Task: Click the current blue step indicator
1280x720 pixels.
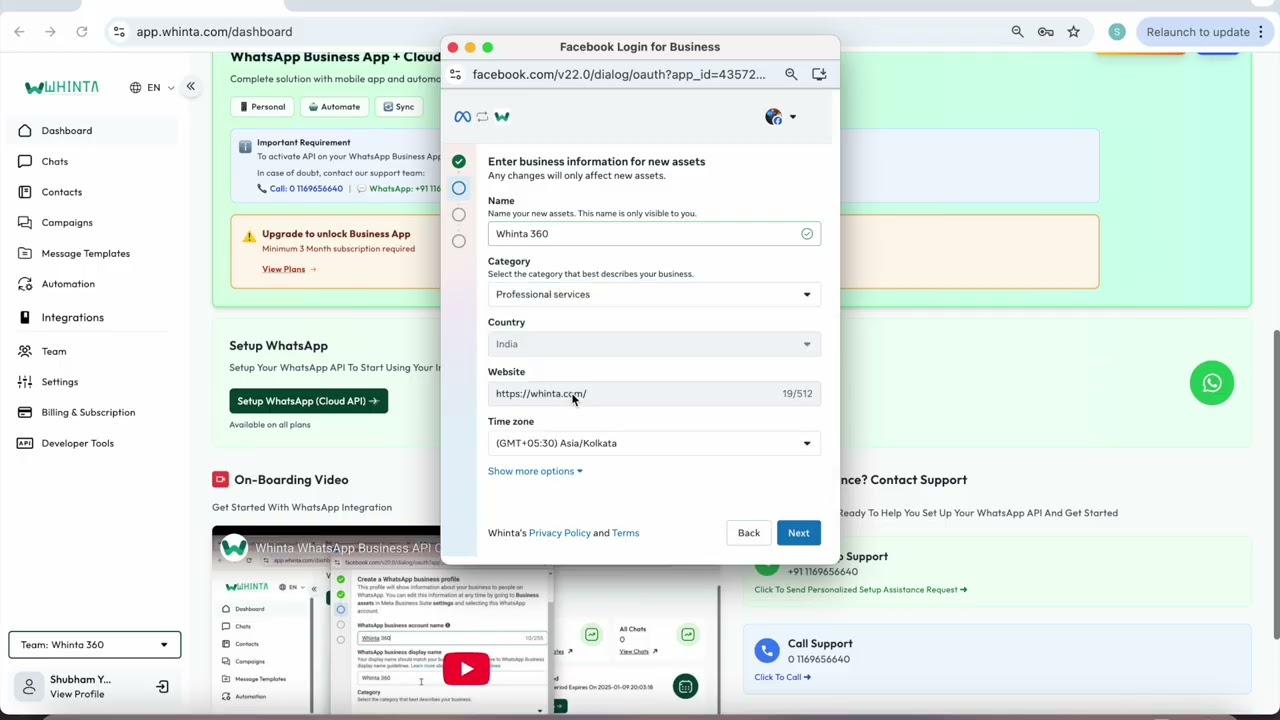Action: tap(459, 188)
